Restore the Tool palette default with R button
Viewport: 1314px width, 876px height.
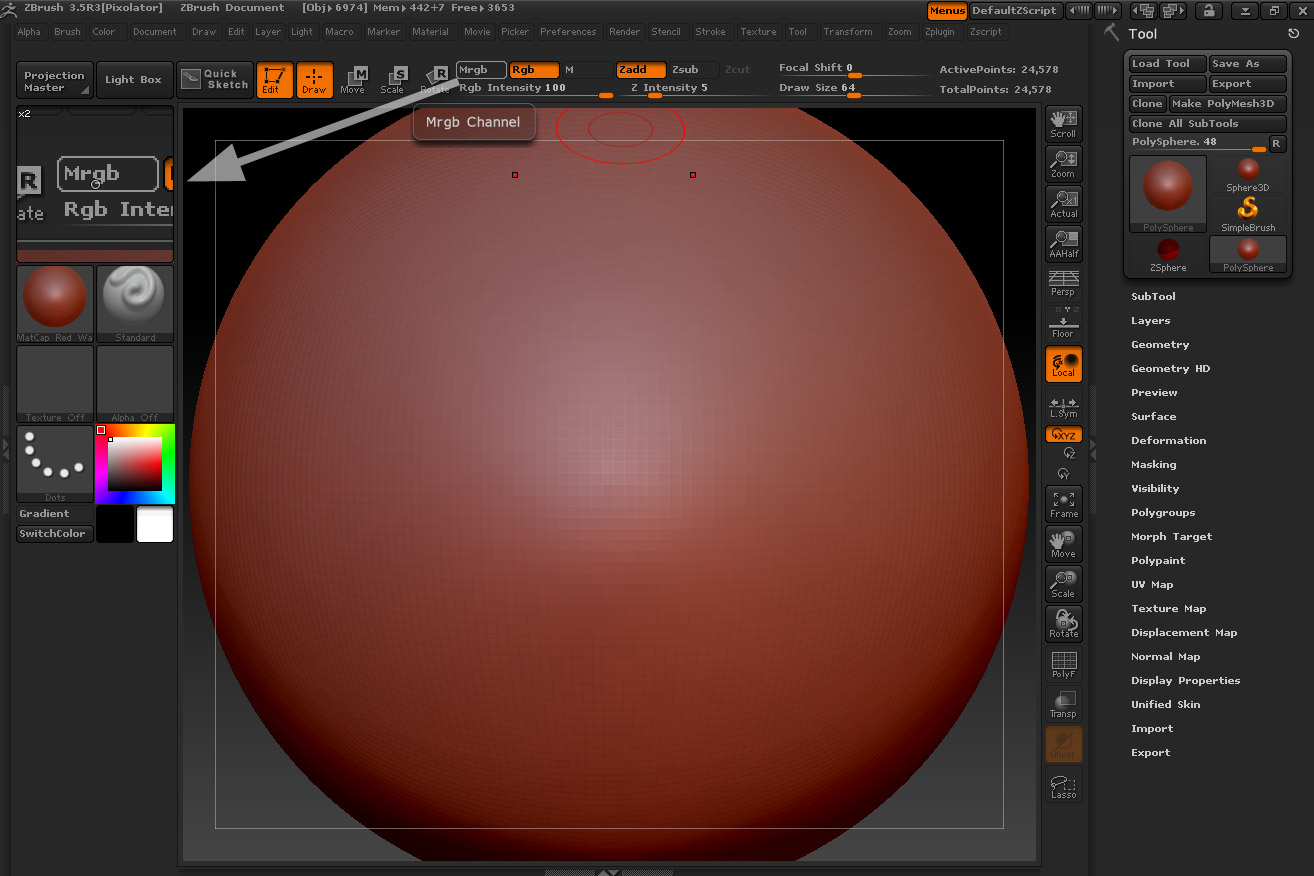[x=1276, y=143]
